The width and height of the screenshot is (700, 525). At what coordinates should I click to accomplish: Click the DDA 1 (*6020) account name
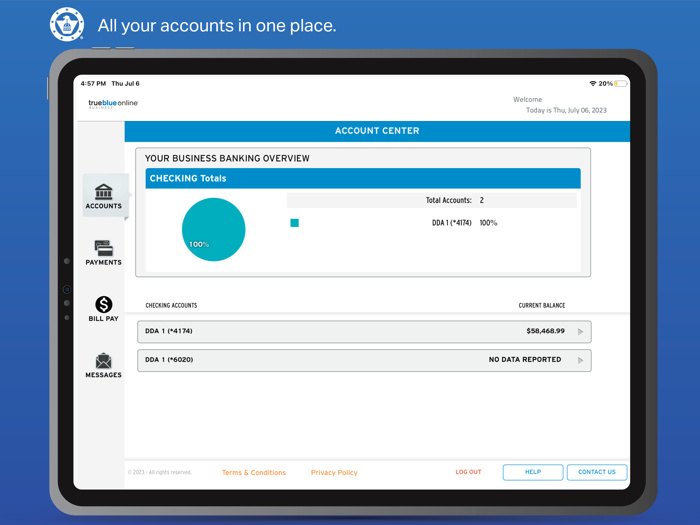coord(169,359)
